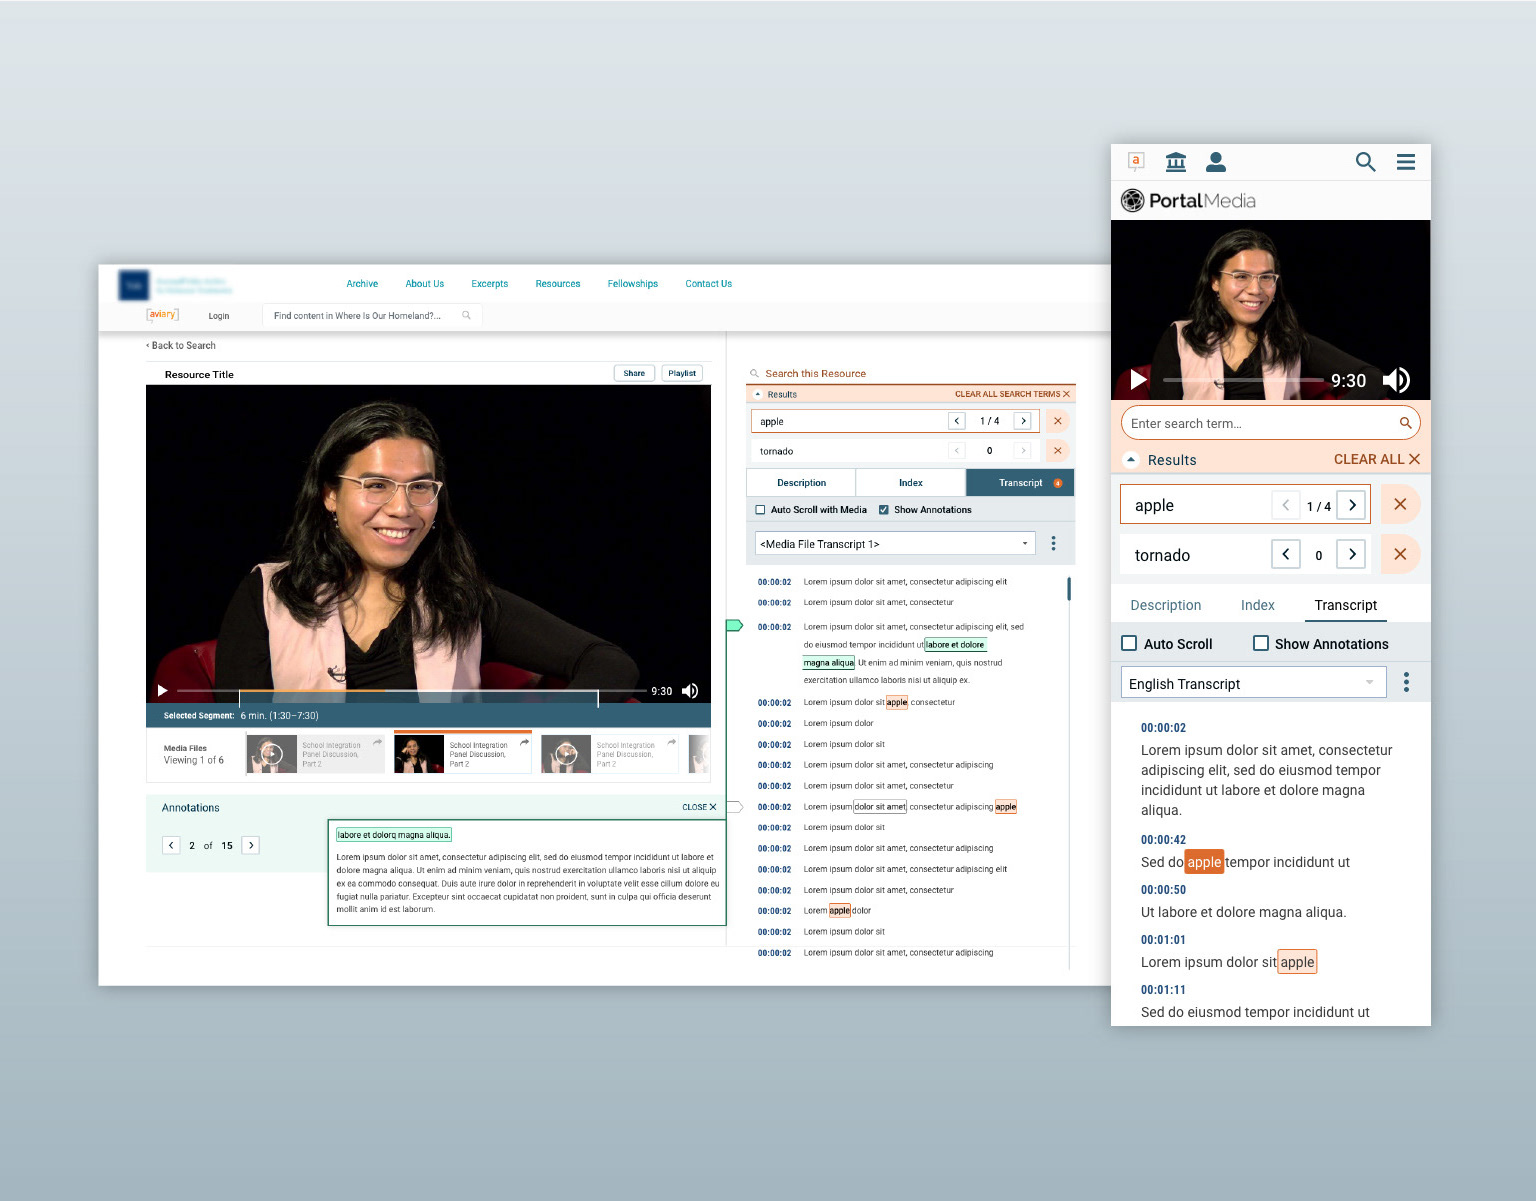This screenshot has height=1201, width=1536.
Task: Click the transcript panel scrollbar
Action: pyautogui.click(x=1069, y=588)
